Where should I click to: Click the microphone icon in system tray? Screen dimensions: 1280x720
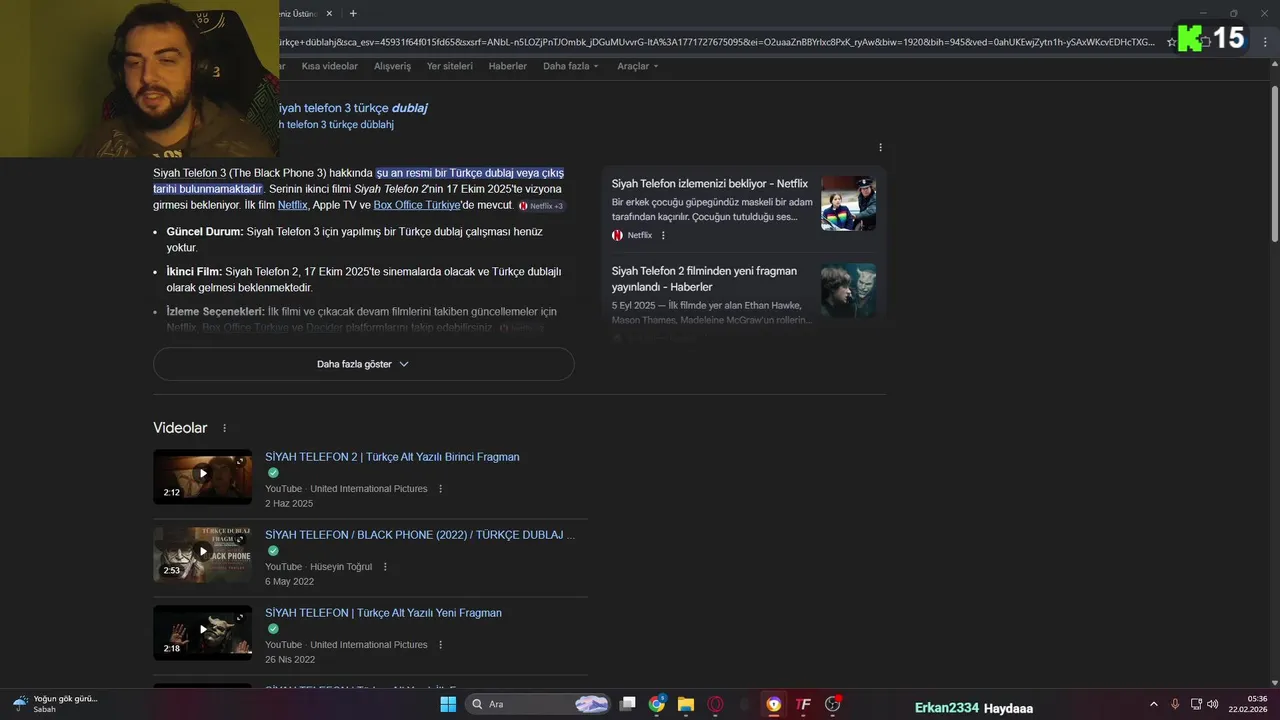[x=1175, y=704]
